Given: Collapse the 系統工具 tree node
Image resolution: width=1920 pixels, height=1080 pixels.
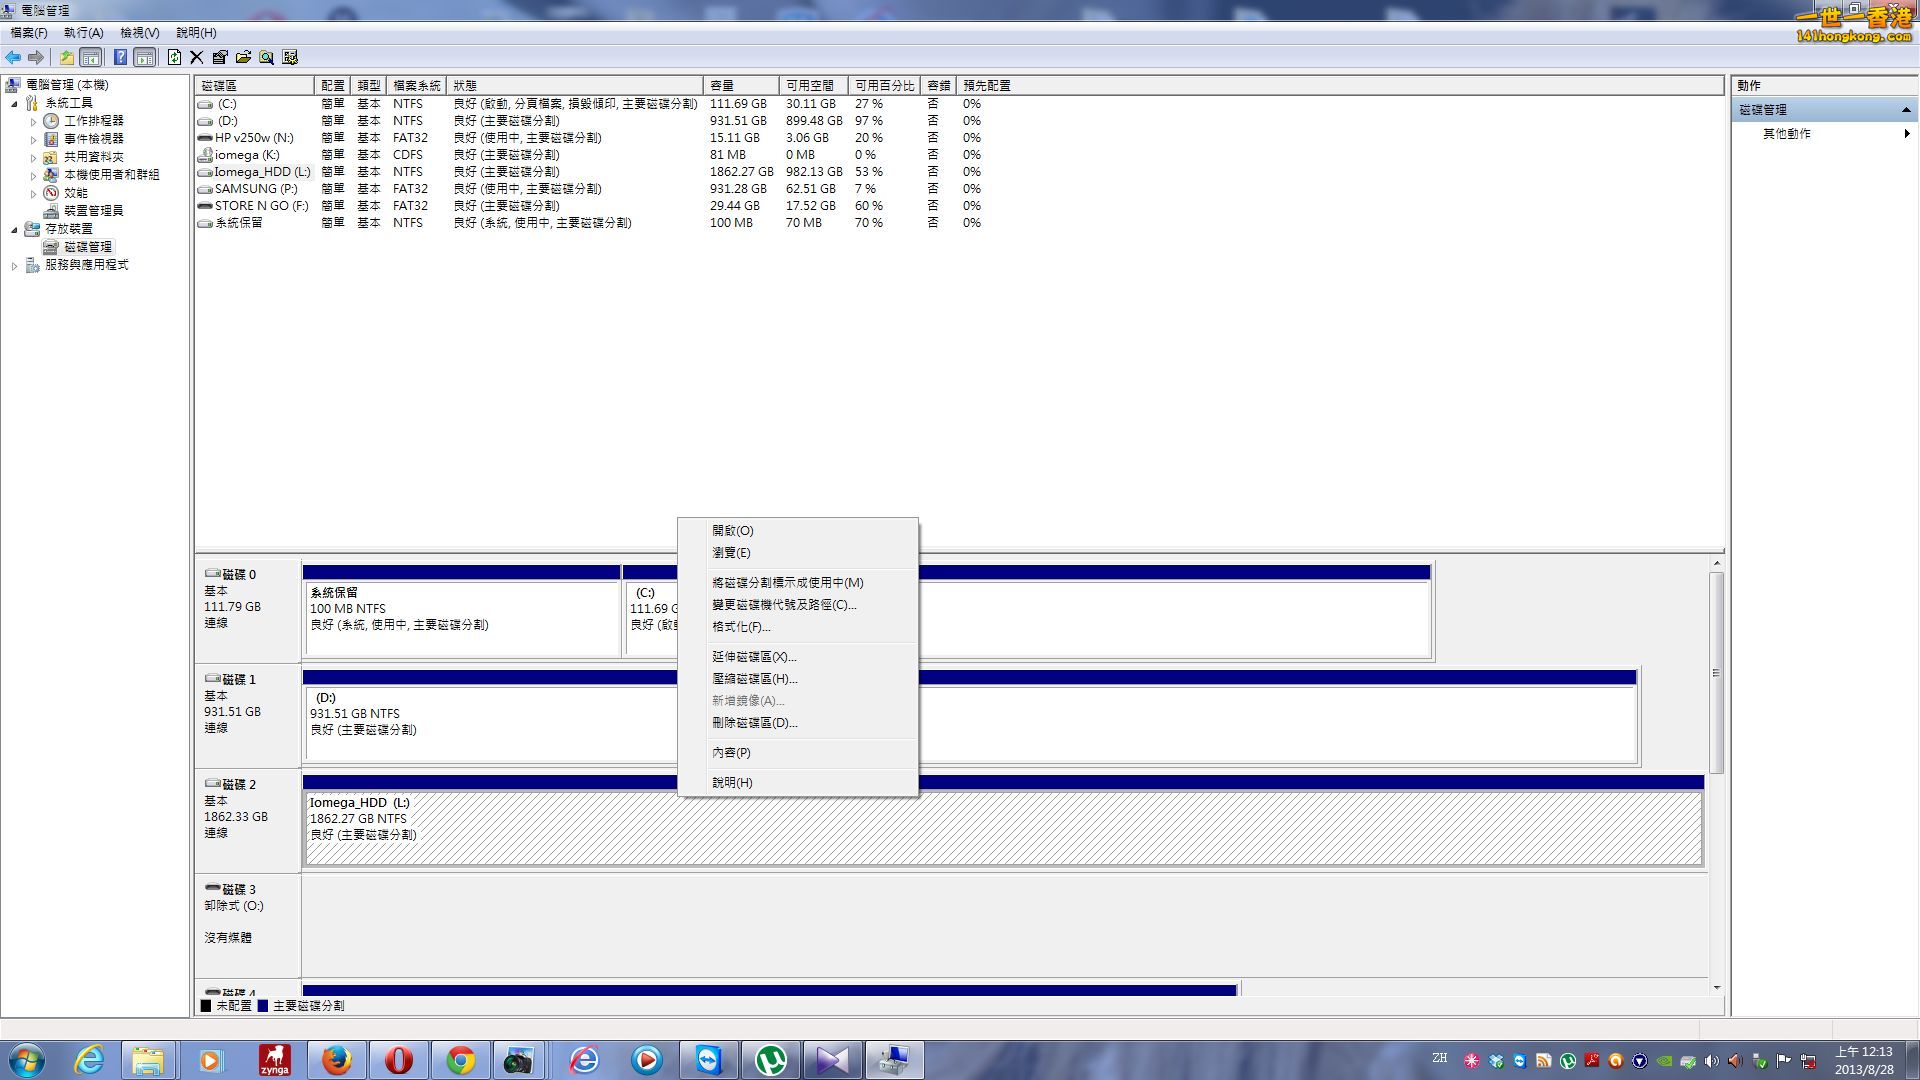Looking at the screenshot, I should [x=15, y=103].
